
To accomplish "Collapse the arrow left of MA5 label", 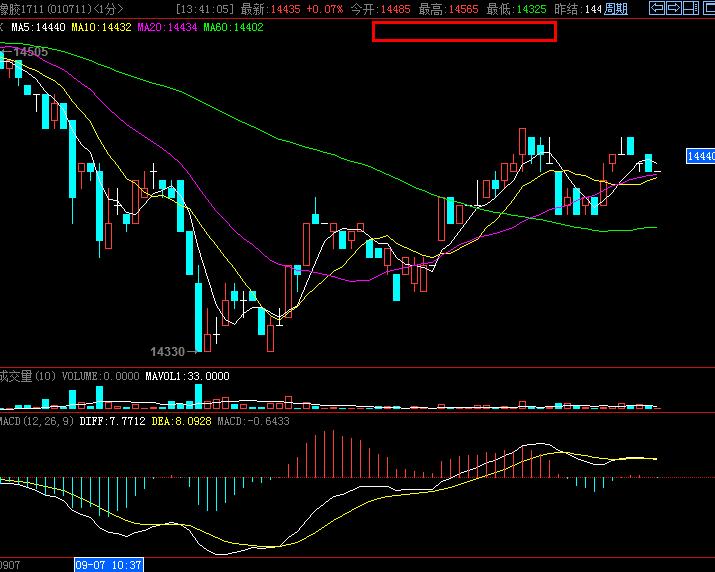I will tap(3, 27).
